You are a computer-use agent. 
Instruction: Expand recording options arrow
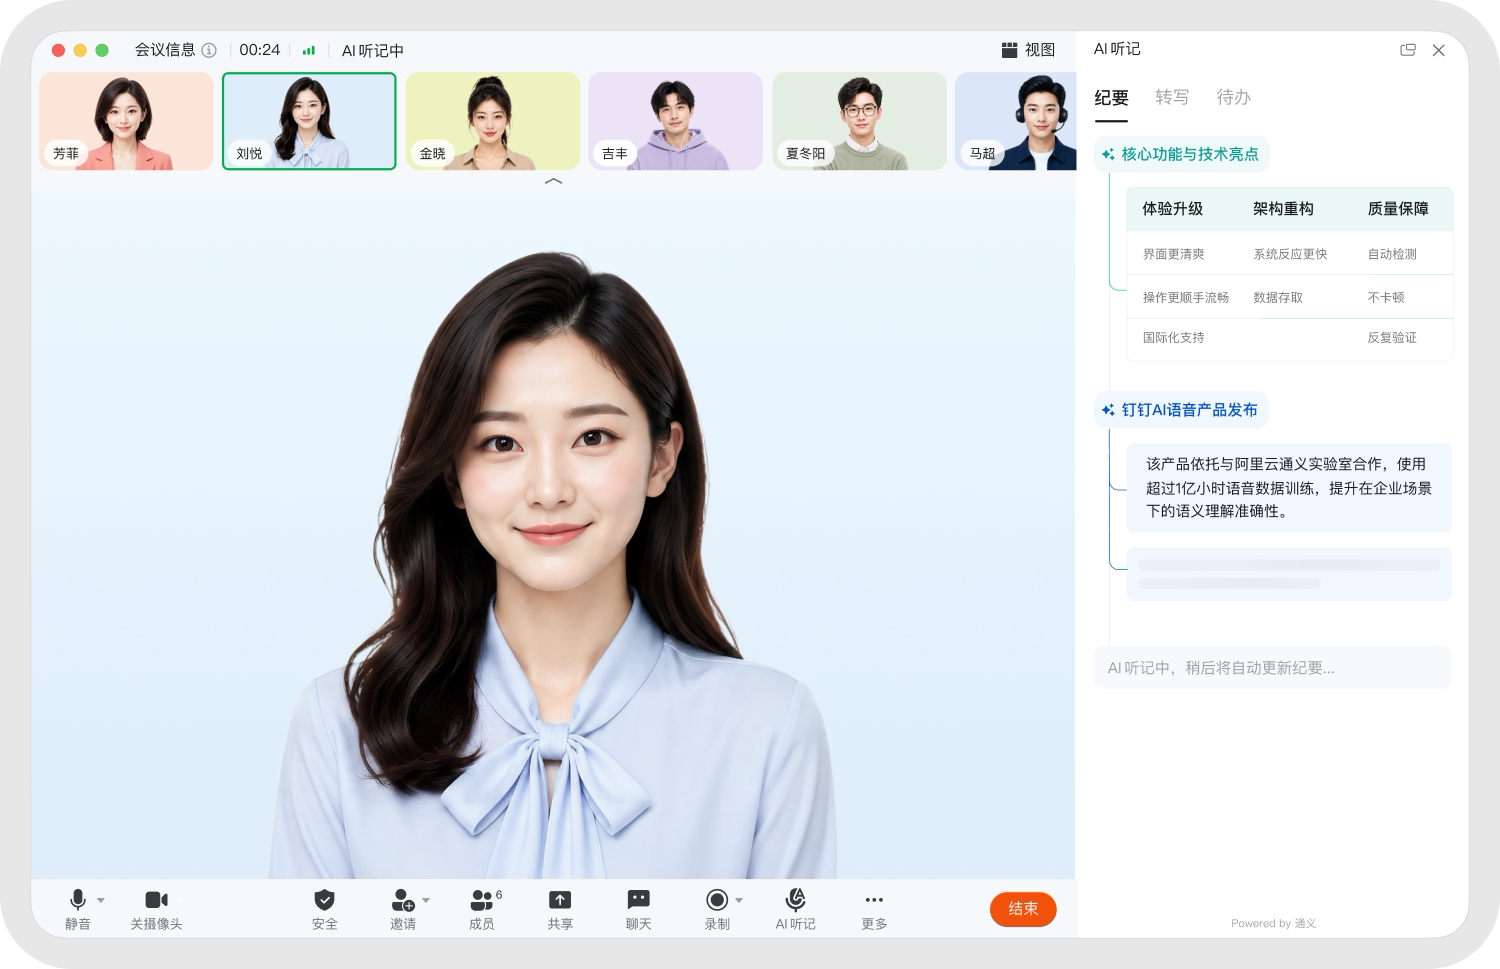739,900
